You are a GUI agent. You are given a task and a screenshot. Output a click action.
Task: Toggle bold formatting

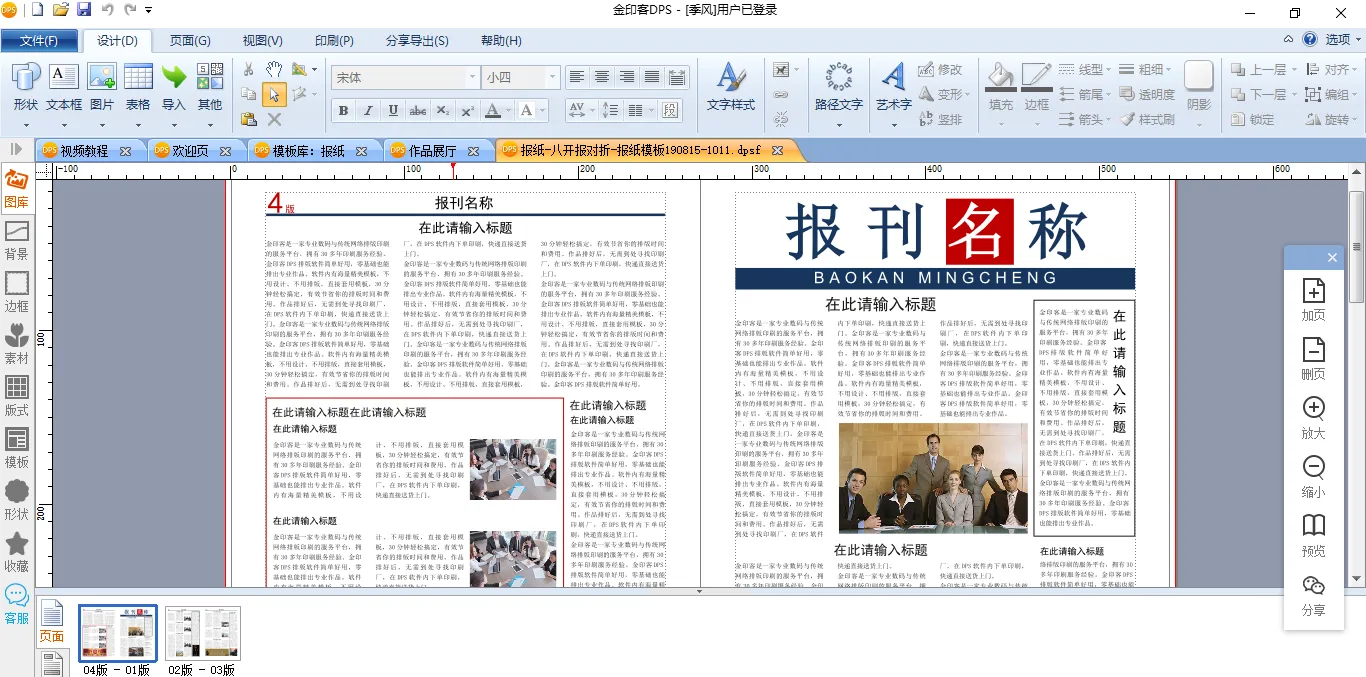click(343, 110)
